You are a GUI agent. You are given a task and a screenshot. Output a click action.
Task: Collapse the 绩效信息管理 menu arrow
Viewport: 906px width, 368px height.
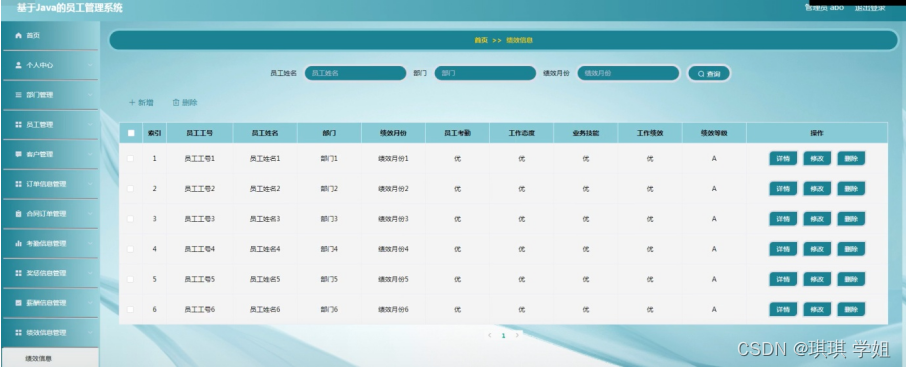tap(90, 333)
